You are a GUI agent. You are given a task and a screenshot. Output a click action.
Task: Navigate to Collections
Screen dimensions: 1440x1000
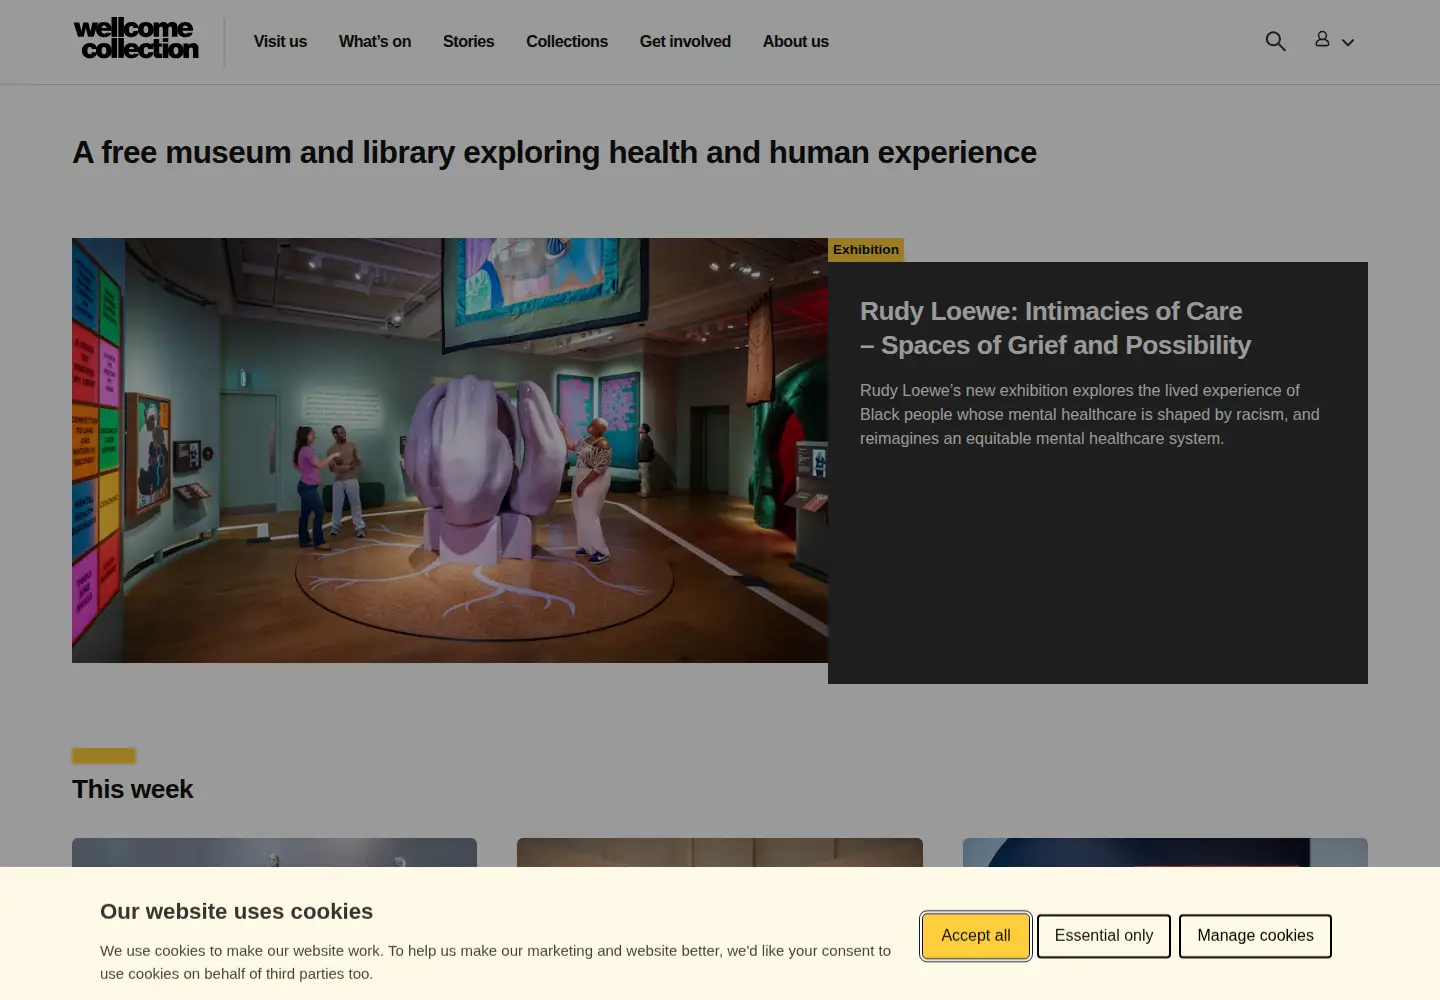coord(567,42)
